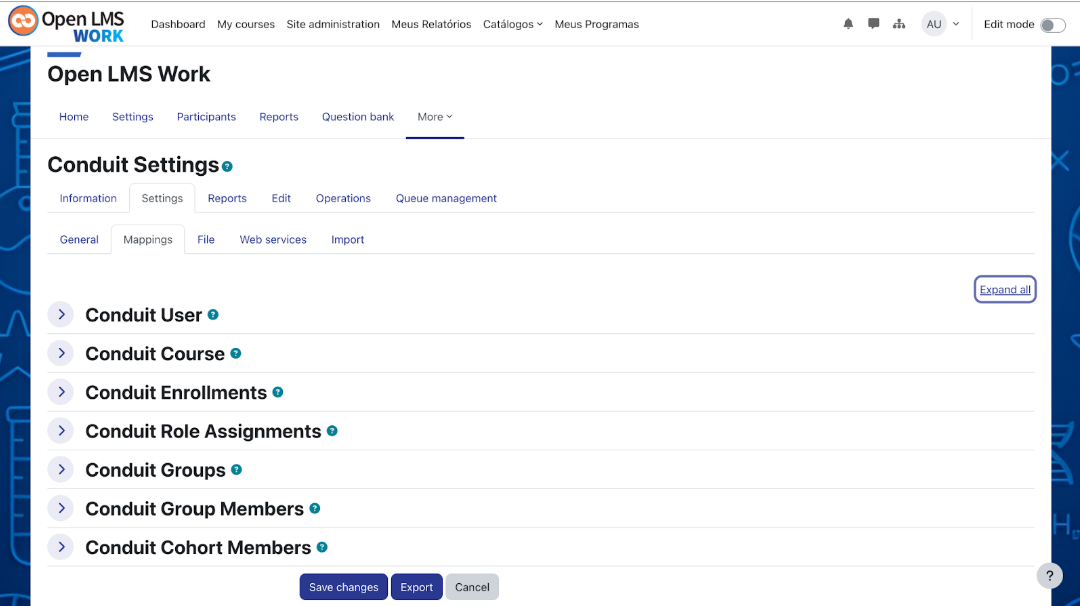This screenshot has width=1080, height=606.
Task: Open Site administration menu item
Action: (x=333, y=24)
